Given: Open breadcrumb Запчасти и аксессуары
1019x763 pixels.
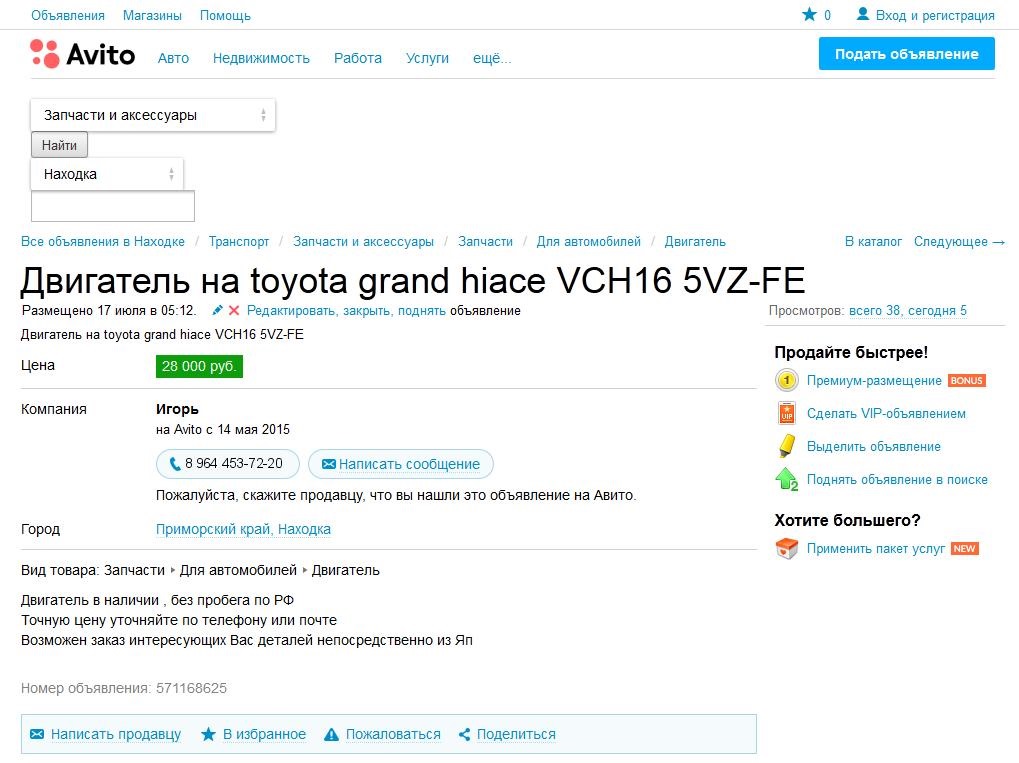Looking at the screenshot, I should pyautogui.click(x=363, y=241).
